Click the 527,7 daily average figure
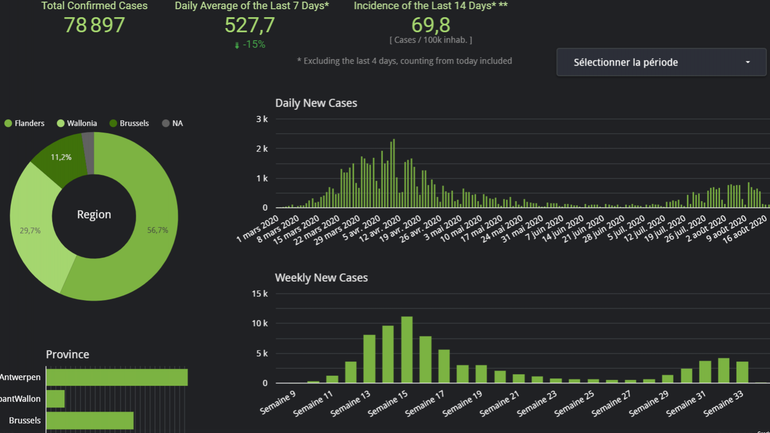The width and height of the screenshot is (770, 433). [249, 25]
